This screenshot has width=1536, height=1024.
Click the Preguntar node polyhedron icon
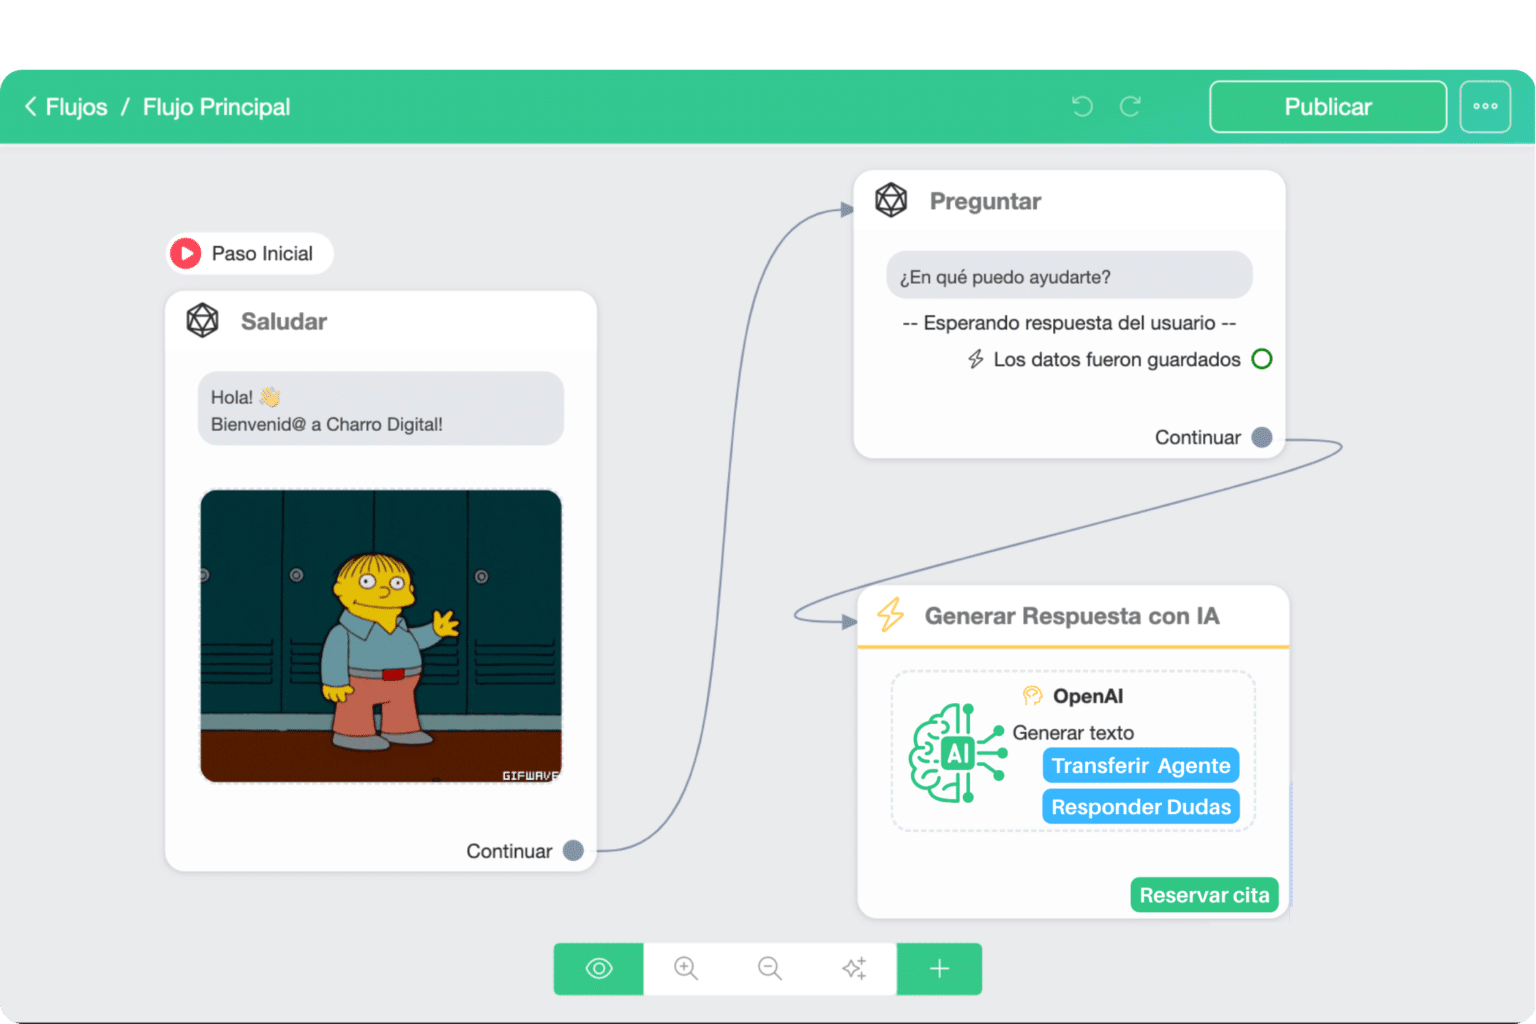click(891, 200)
